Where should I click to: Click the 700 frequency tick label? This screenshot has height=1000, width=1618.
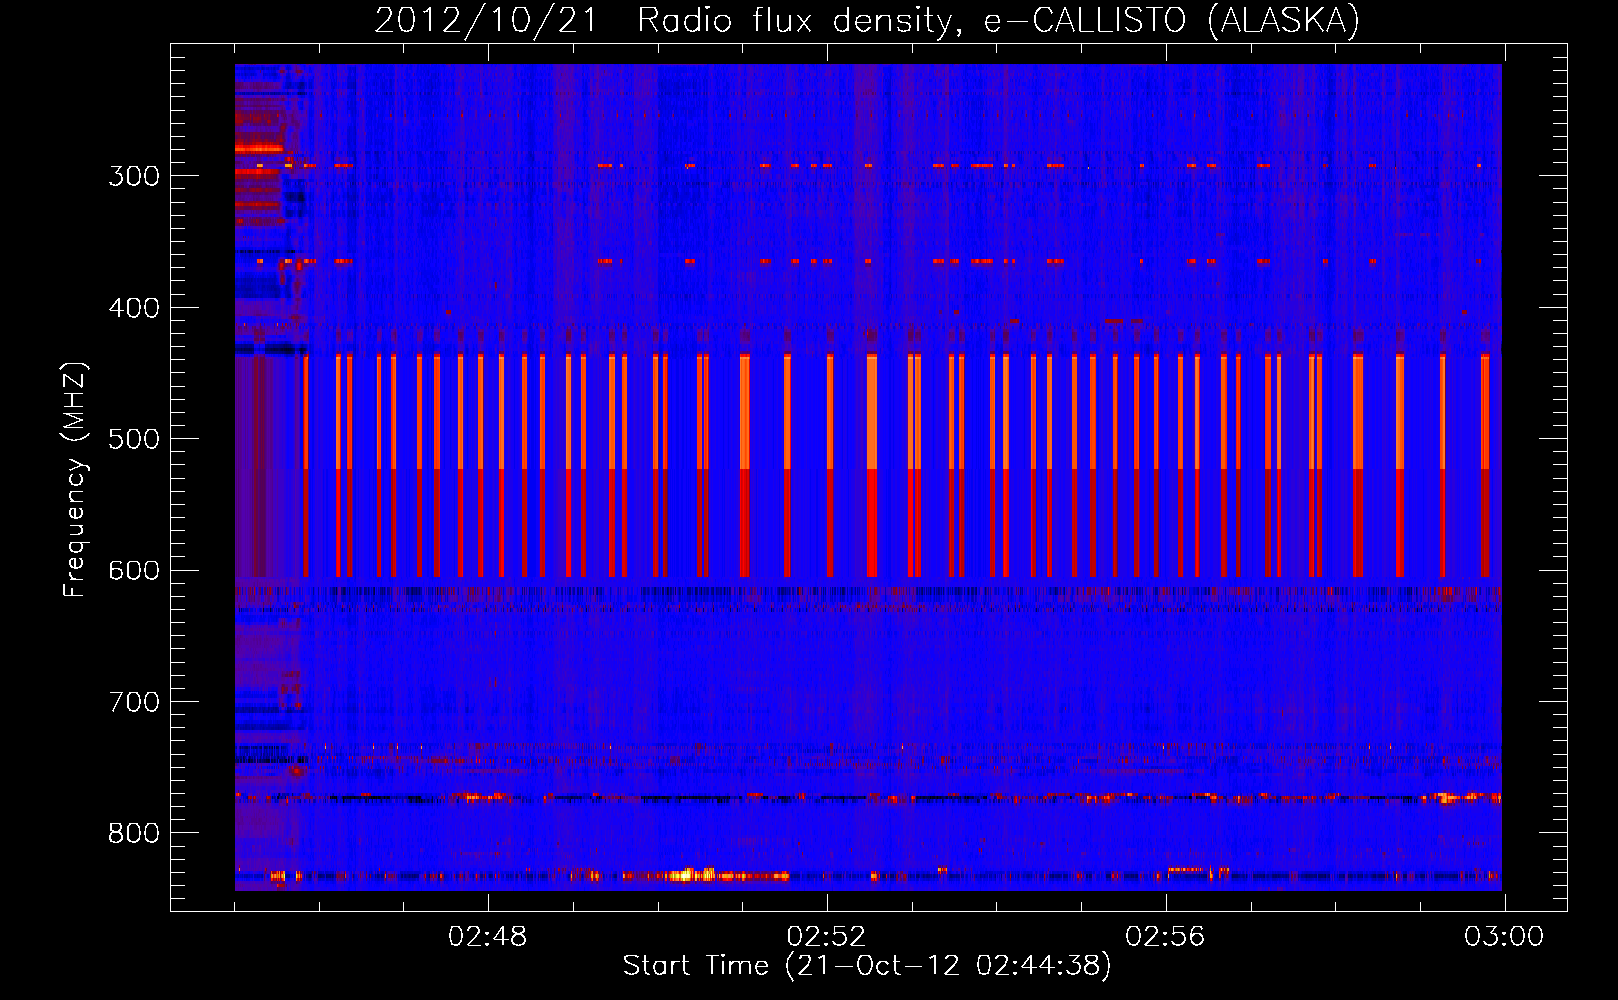click(134, 702)
